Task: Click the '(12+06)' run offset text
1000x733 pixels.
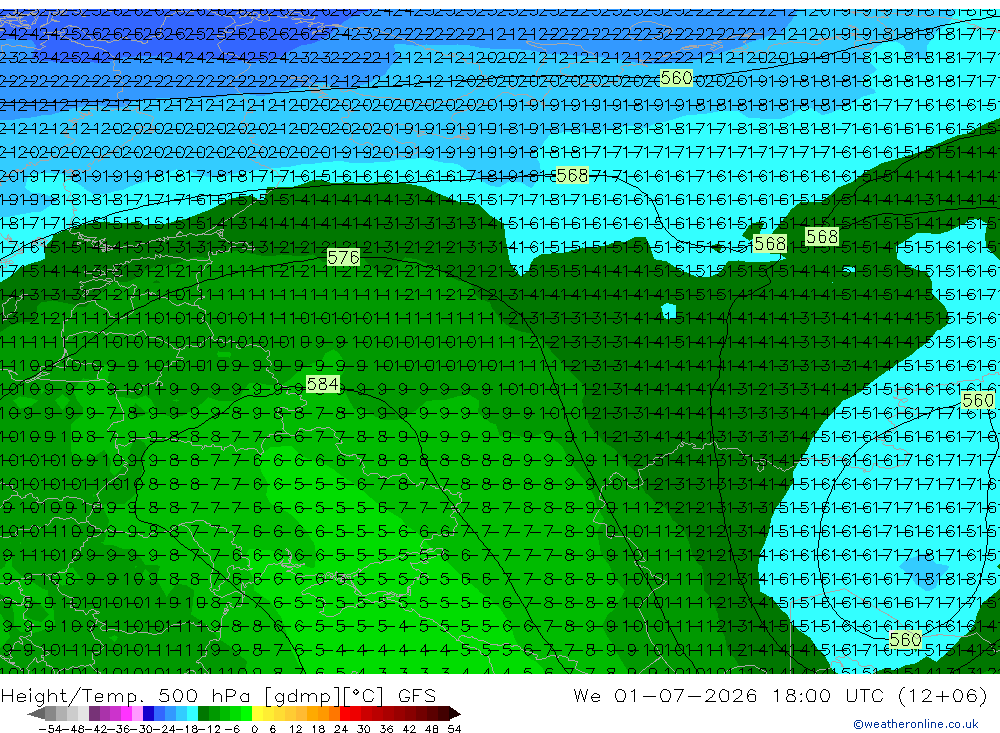Action: pyautogui.click(x=943, y=695)
